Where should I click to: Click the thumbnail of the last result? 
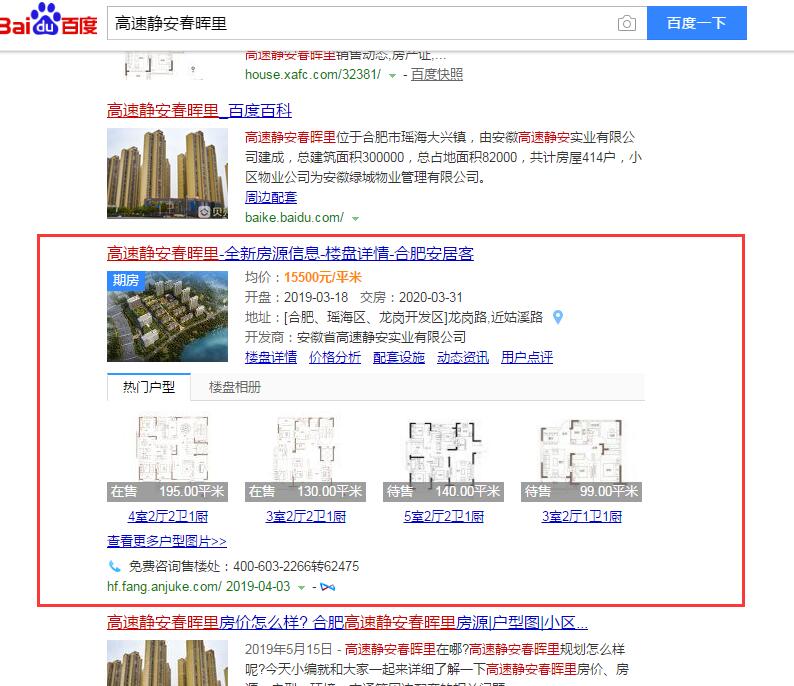pyautogui.click(x=168, y=663)
